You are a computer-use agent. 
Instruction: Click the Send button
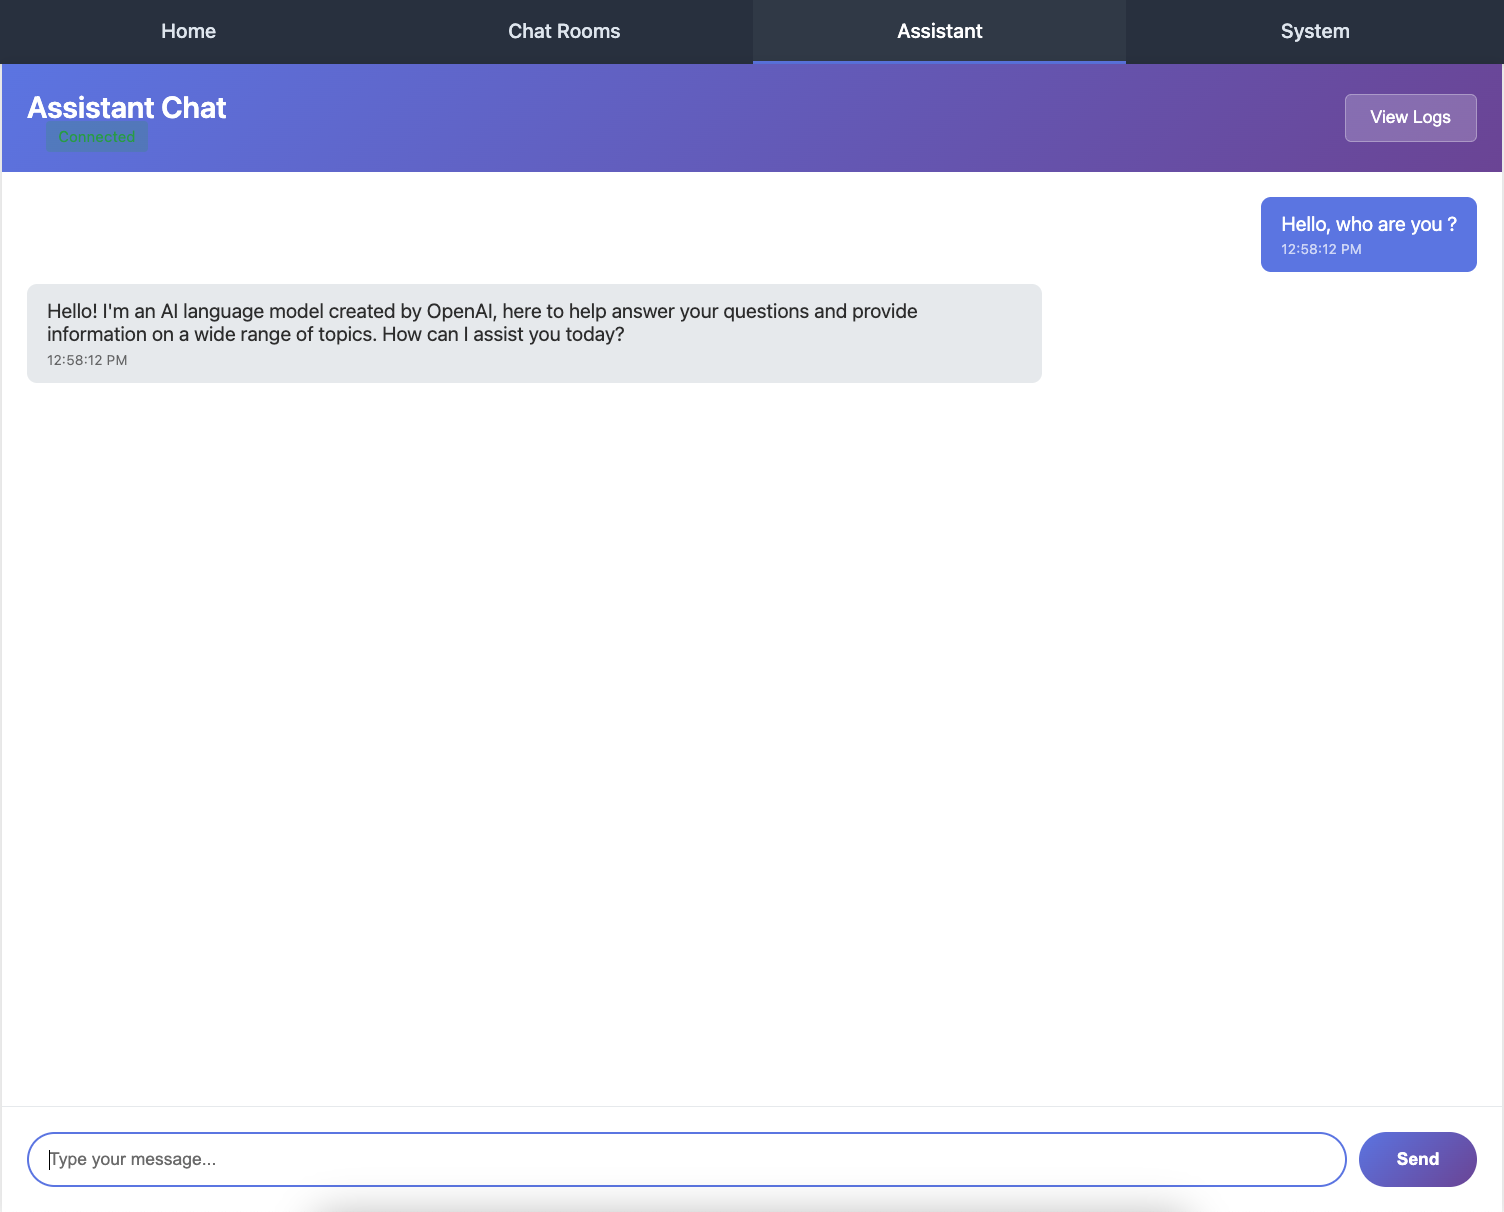point(1417,1159)
